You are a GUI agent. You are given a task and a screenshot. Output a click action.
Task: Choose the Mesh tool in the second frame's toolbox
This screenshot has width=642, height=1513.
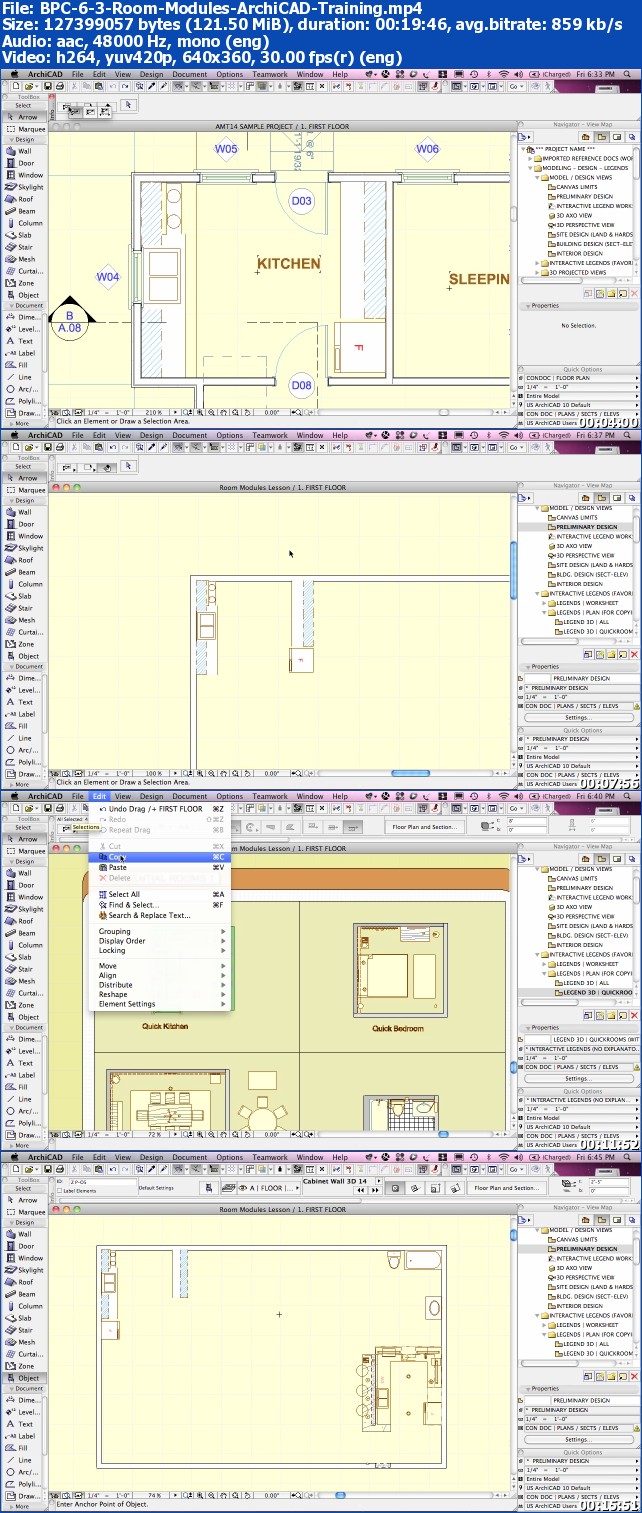pyautogui.click(x=25, y=620)
